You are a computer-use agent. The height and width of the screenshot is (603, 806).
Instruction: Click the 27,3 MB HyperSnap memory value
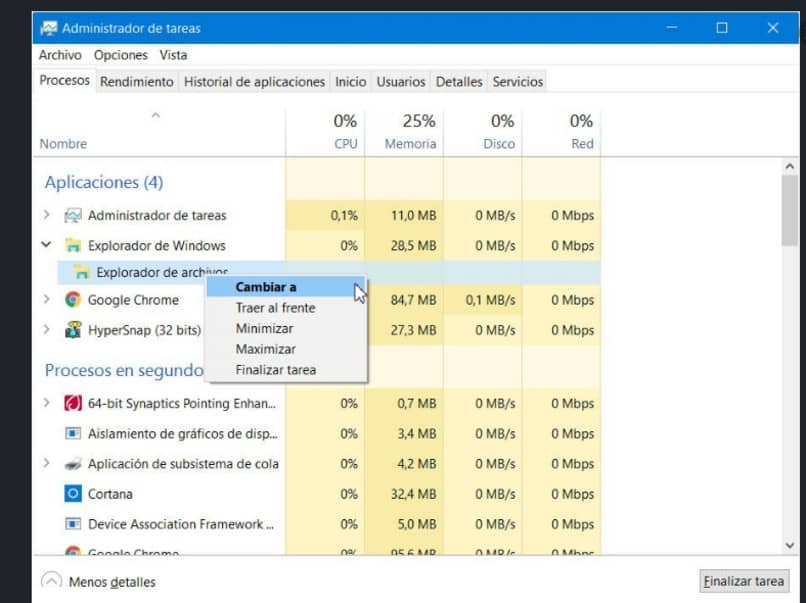click(x=413, y=330)
